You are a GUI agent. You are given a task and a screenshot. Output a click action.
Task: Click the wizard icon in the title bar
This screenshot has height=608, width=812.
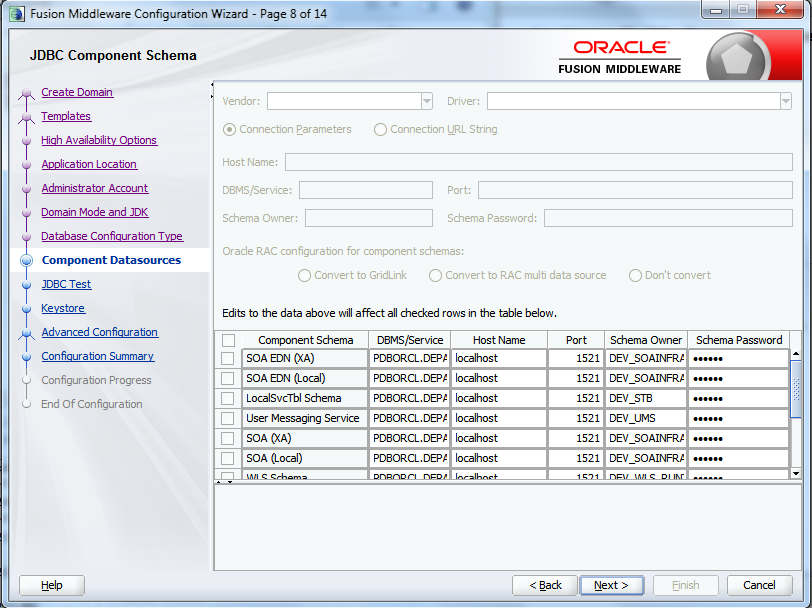tap(16, 14)
